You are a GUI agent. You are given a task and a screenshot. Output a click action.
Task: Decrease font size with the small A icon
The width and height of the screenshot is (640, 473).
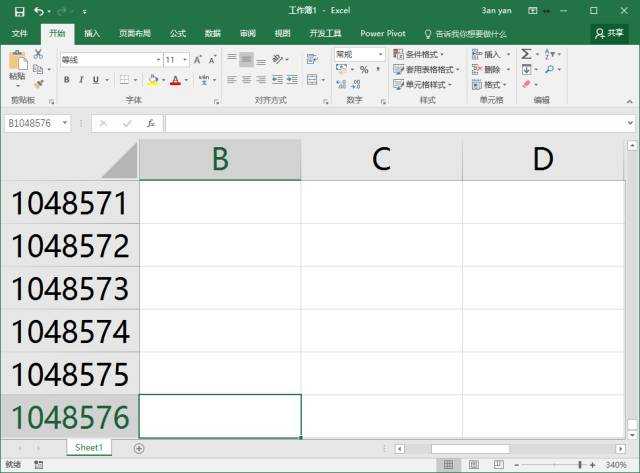(212, 60)
